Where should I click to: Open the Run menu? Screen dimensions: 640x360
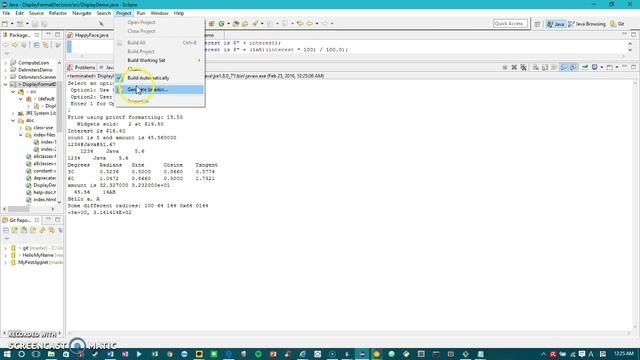tap(141, 13)
